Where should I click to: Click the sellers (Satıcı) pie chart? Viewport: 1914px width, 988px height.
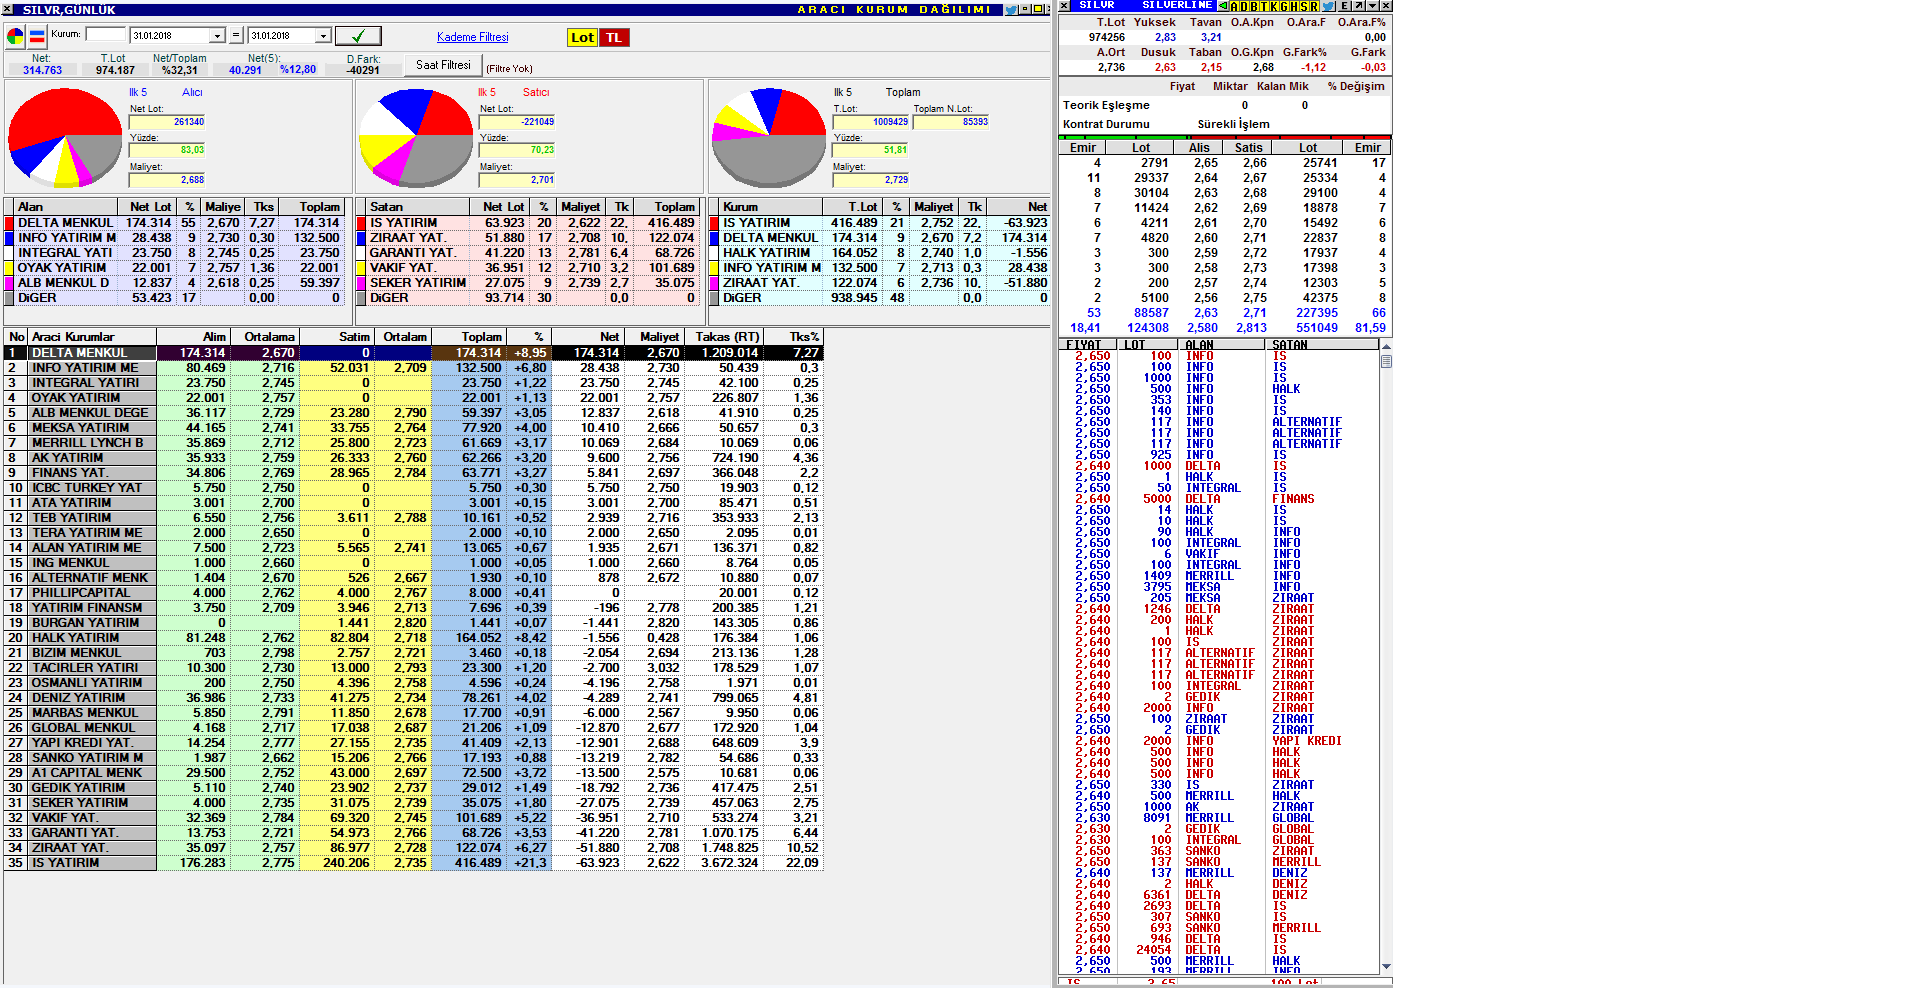point(416,138)
